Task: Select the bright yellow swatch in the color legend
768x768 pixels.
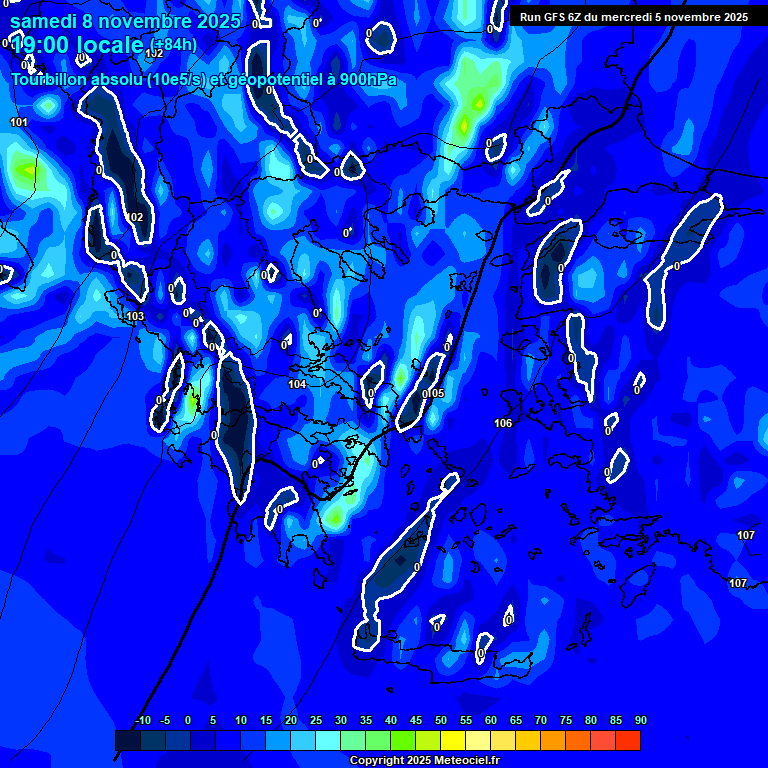Action: pos(453,741)
